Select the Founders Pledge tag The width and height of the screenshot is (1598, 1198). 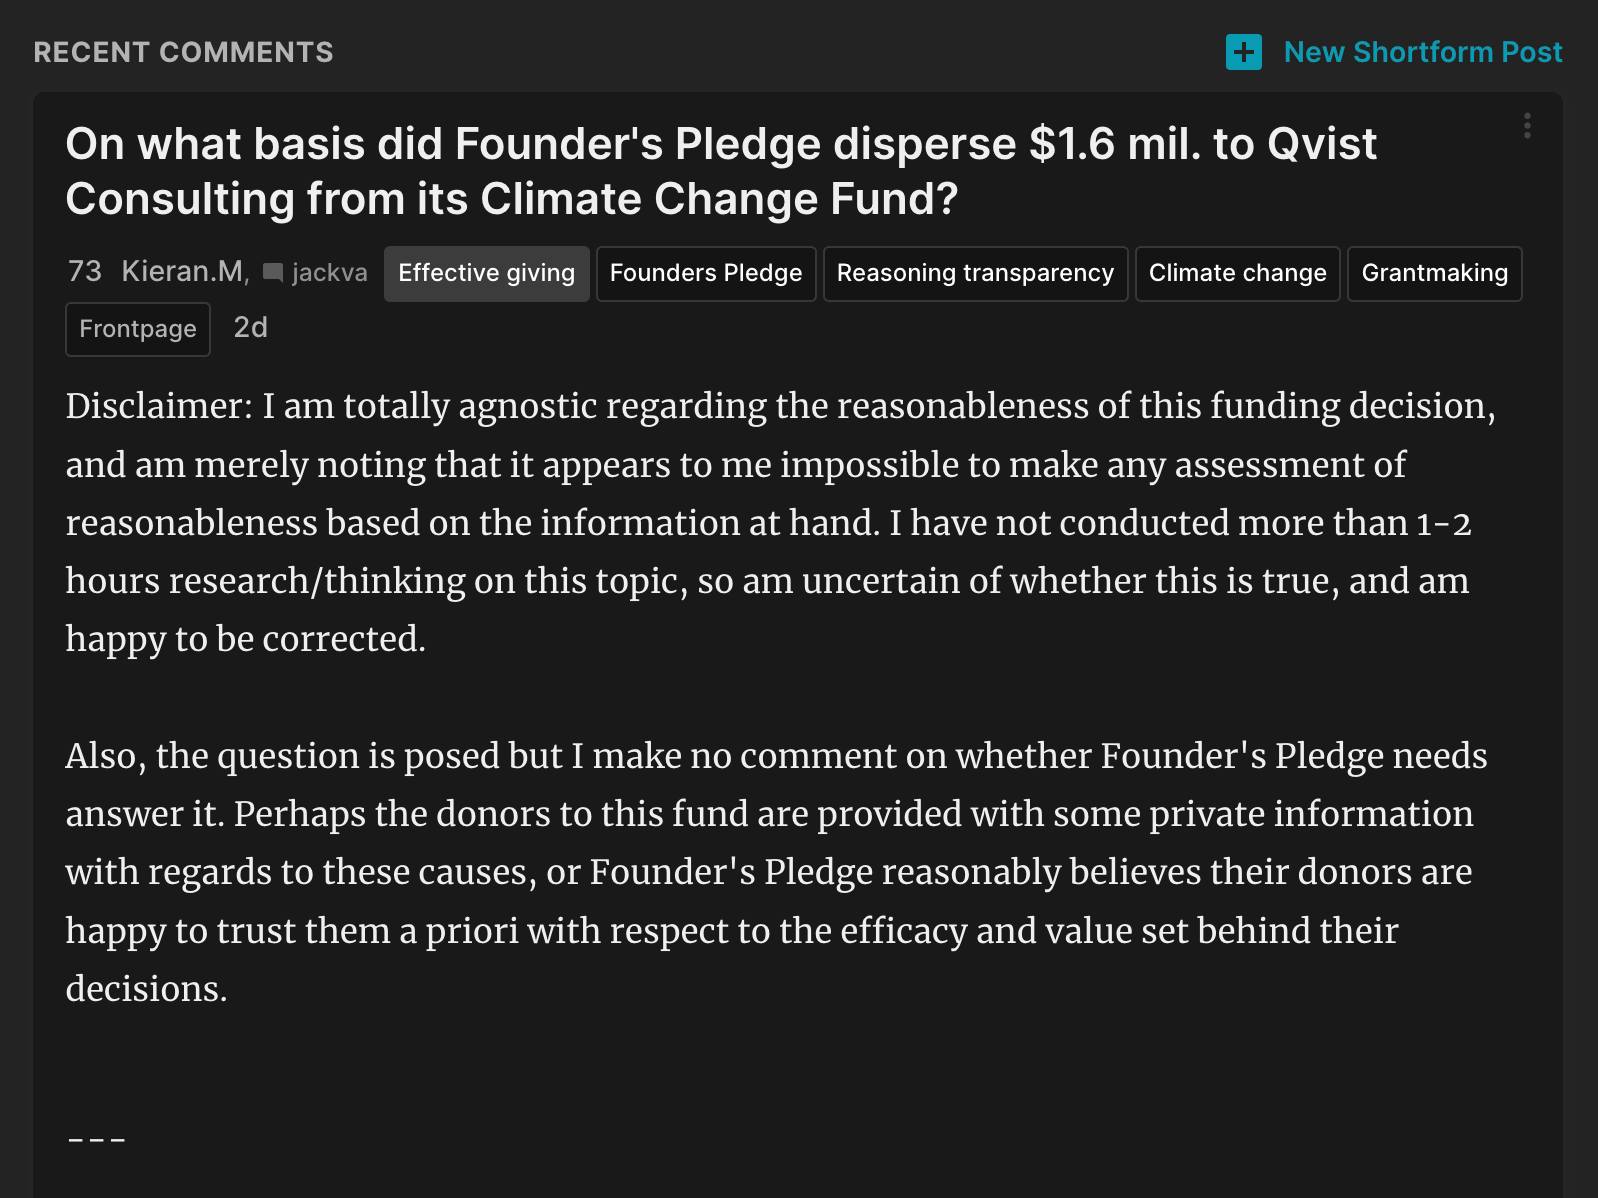tap(706, 273)
